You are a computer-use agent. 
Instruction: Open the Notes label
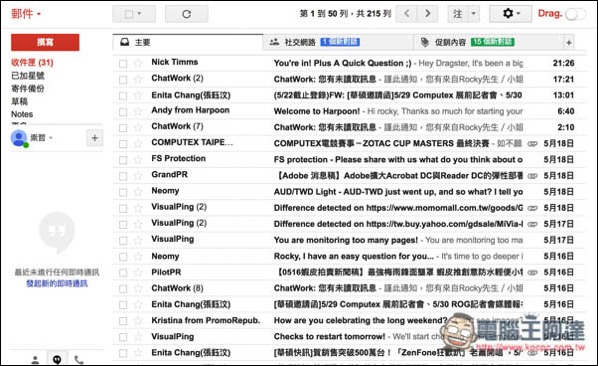[22, 114]
